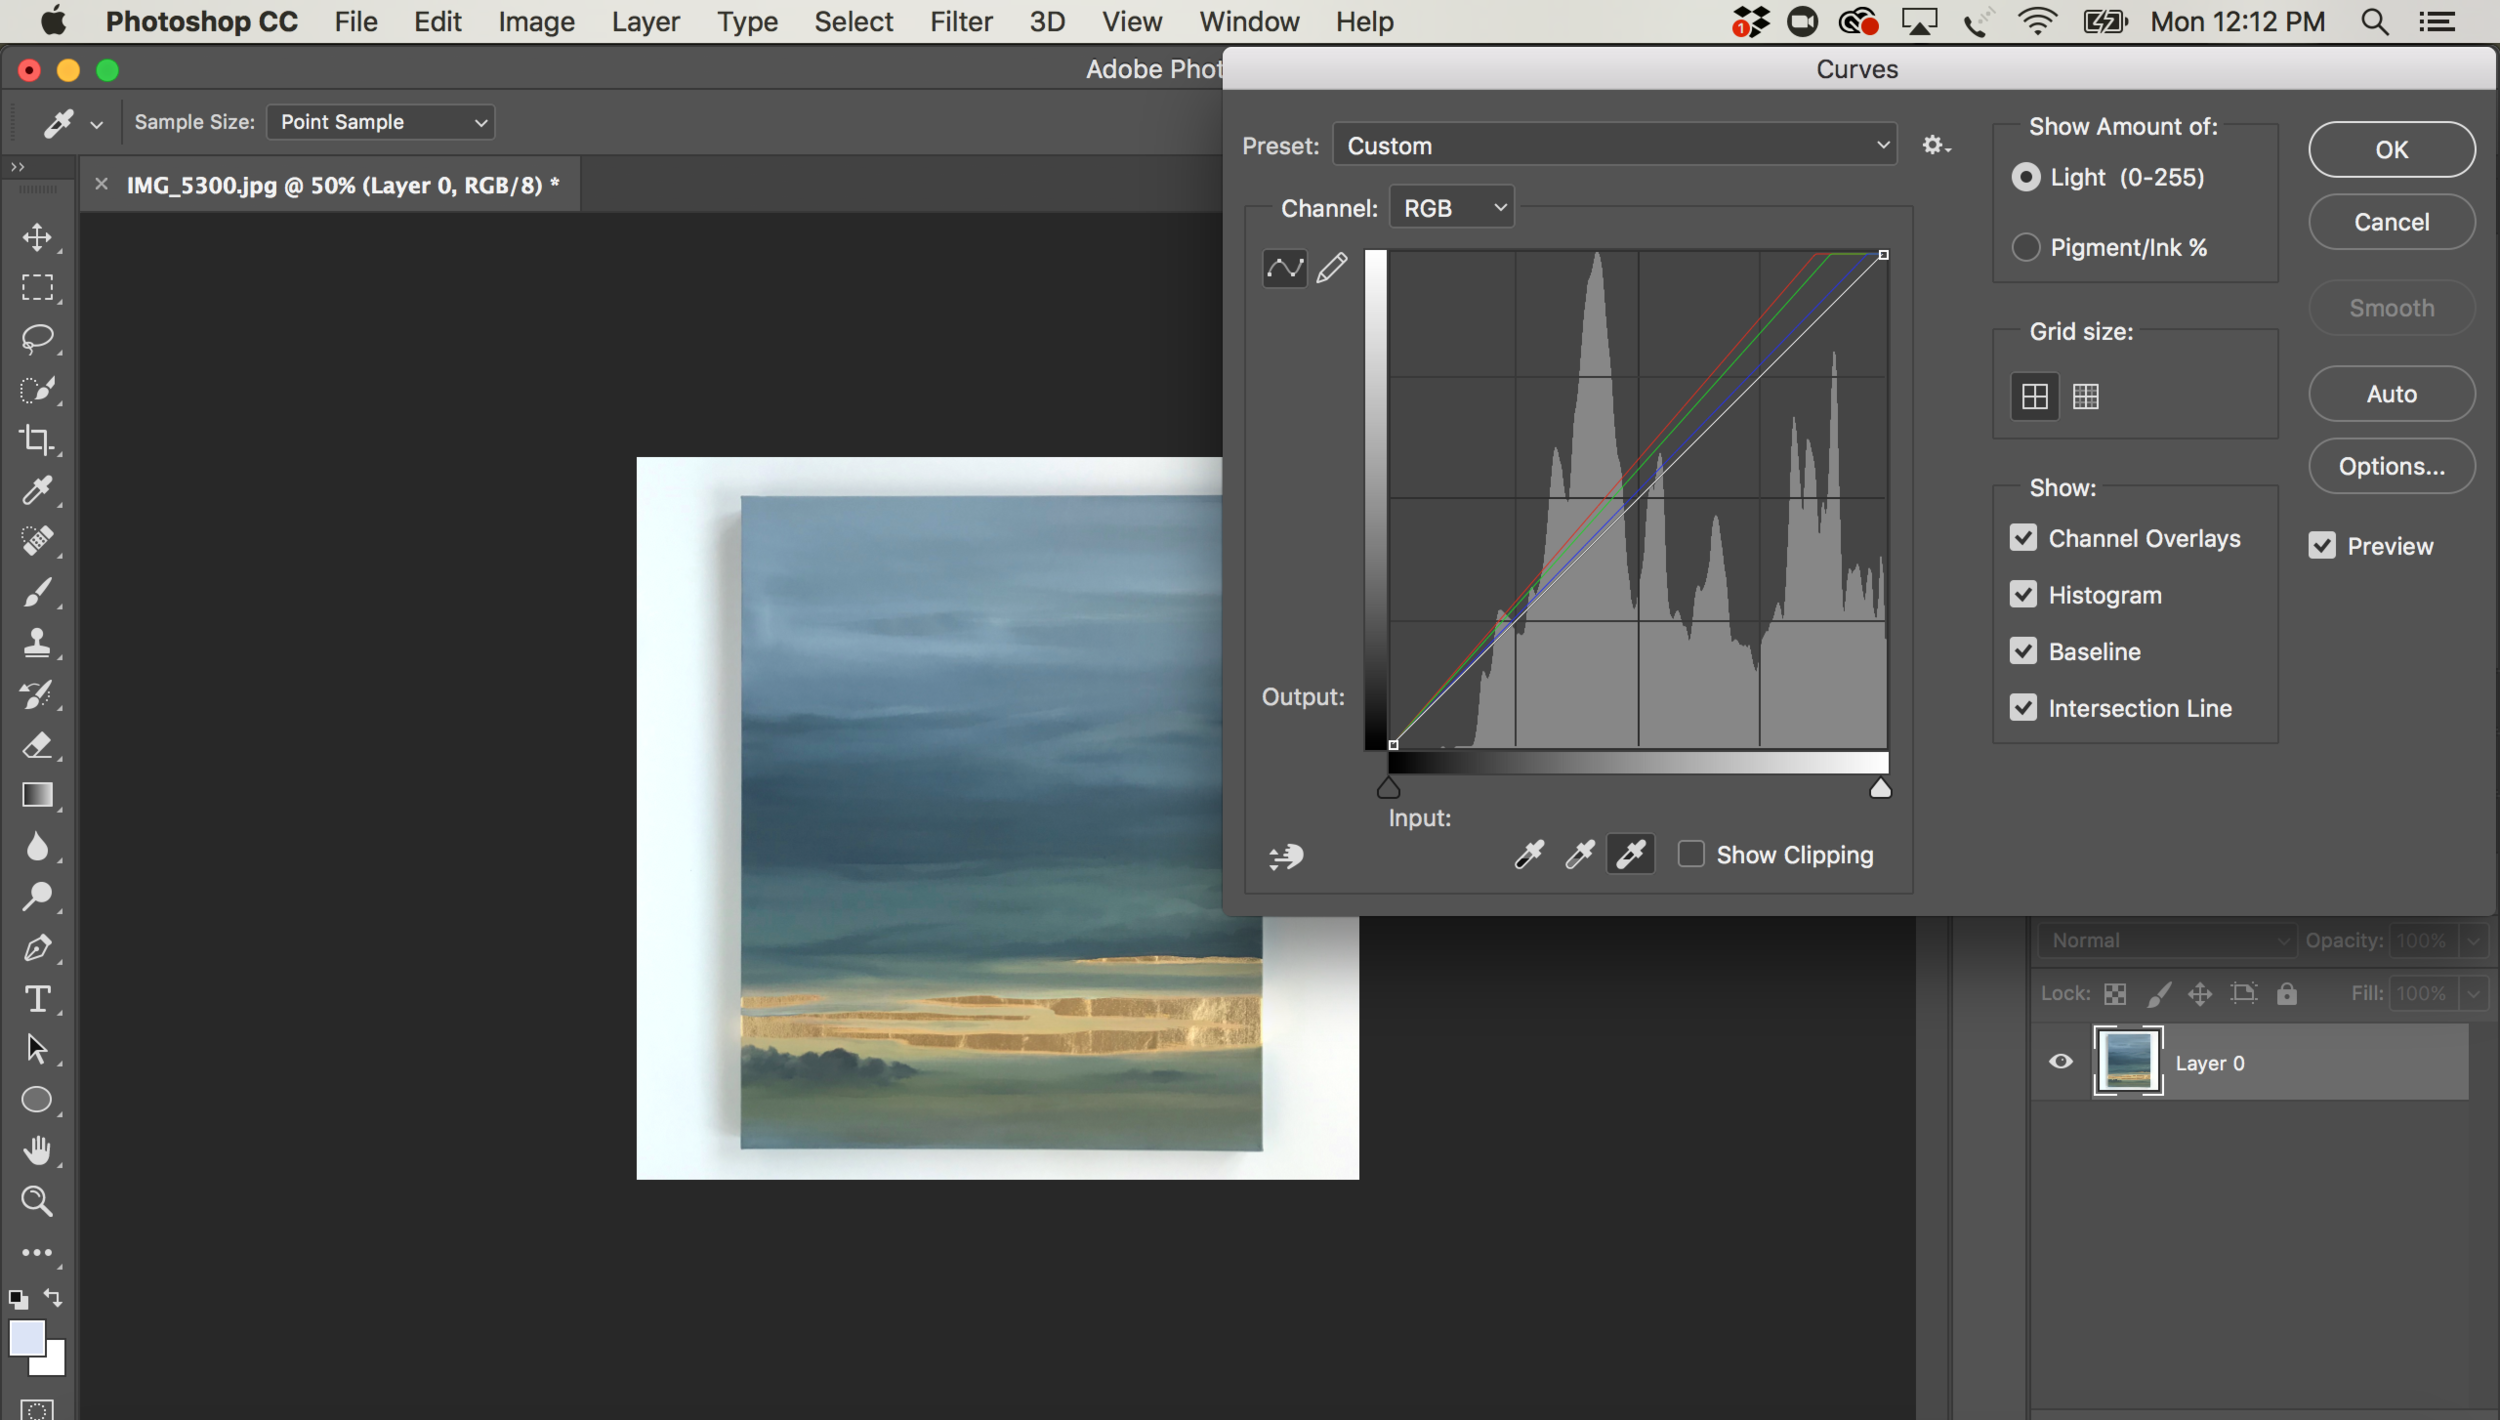Open the eyedropper tool preset picker arrow

click(x=96, y=124)
